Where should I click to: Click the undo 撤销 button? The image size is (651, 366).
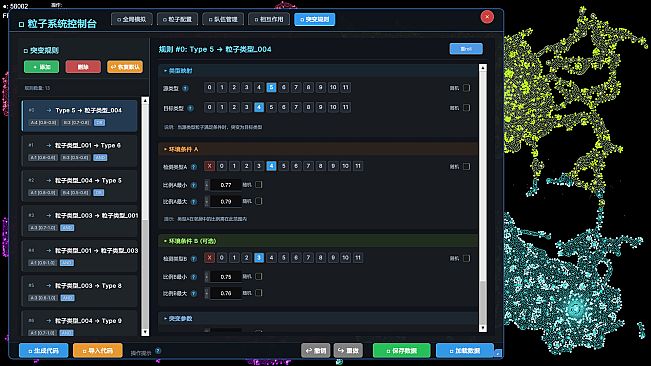click(x=316, y=351)
